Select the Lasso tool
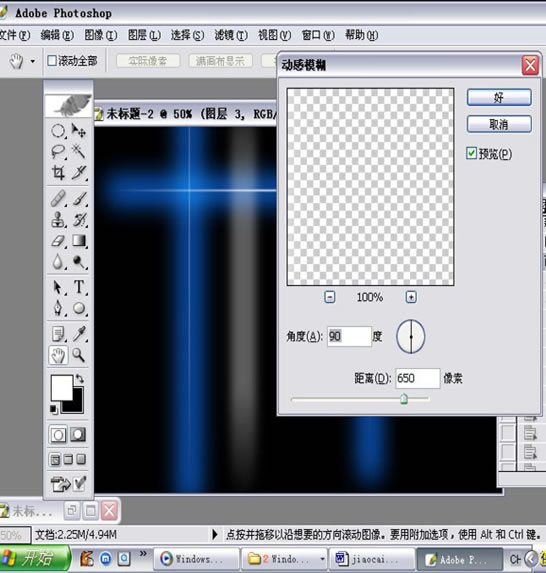 [58, 151]
